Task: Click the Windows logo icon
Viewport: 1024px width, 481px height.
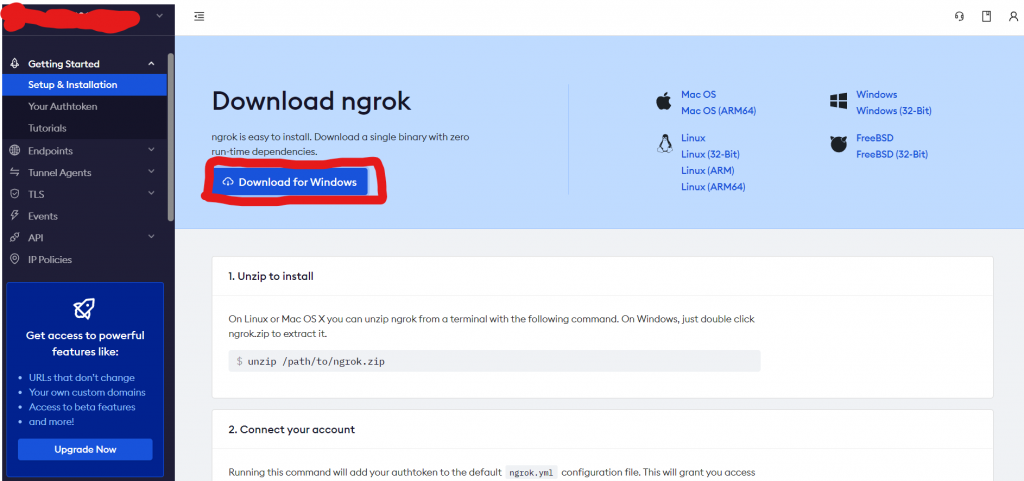Action: click(838, 101)
